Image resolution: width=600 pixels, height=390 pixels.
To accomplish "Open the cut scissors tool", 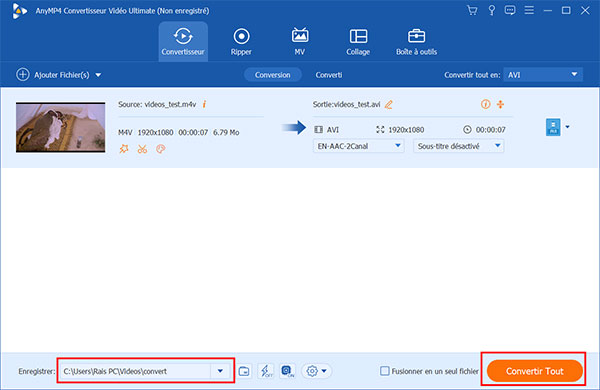I will point(142,149).
